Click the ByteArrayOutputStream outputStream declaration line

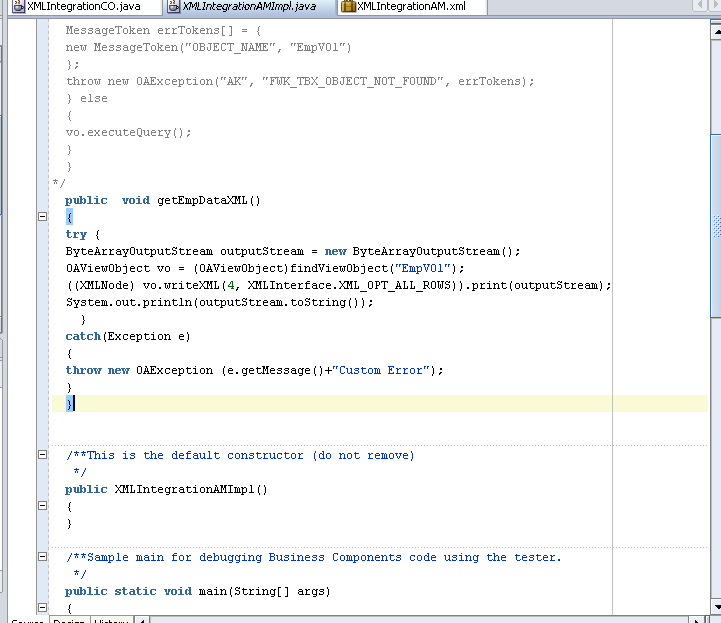(x=293, y=251)
